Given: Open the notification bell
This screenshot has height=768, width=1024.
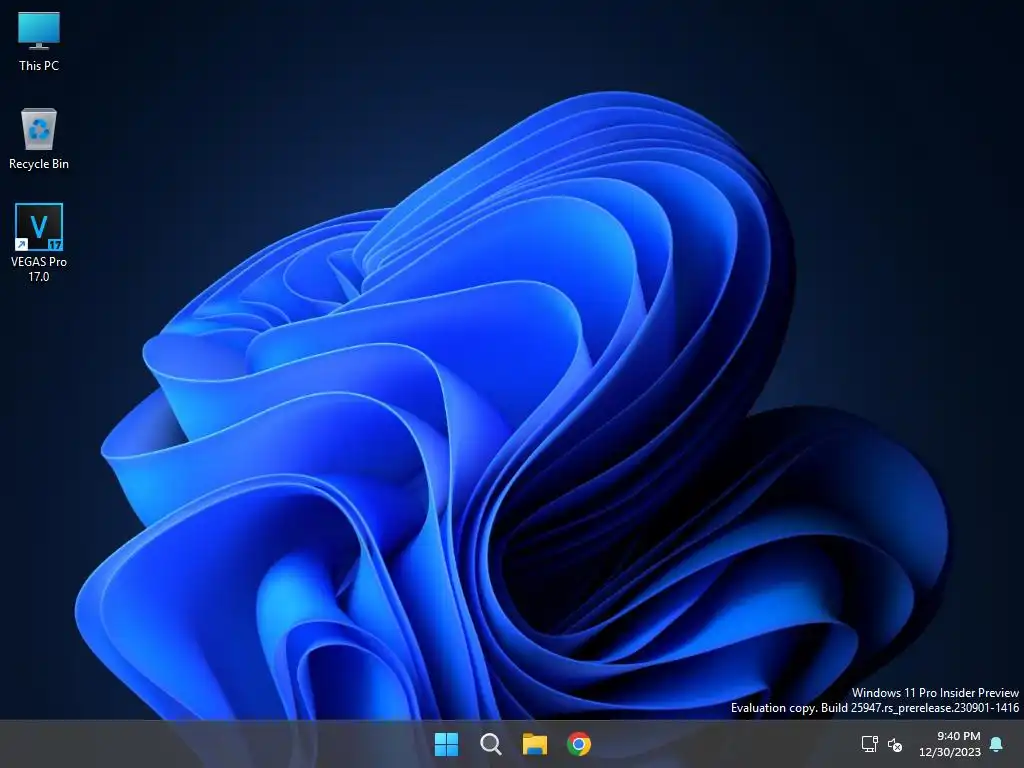Looking at the screenshot, I should [996, 744].
